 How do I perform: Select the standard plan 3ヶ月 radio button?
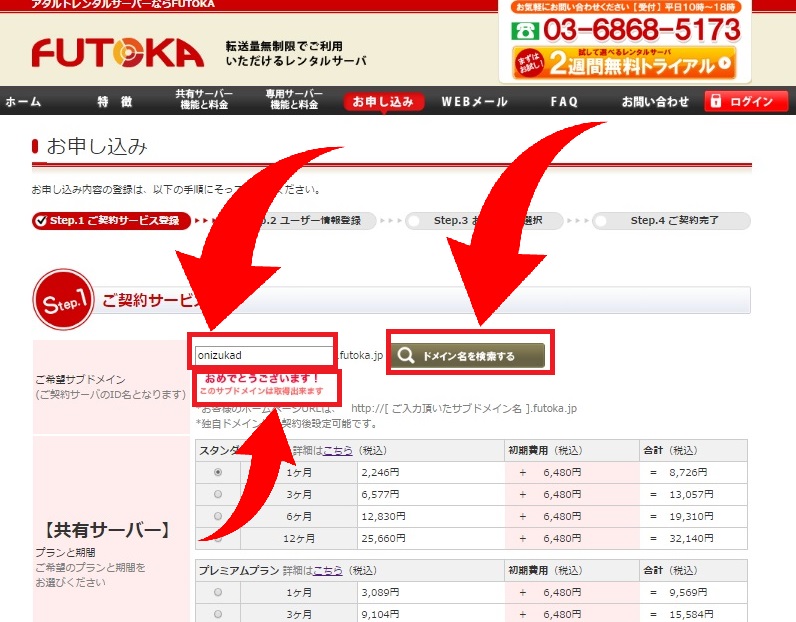click(218, 494)
